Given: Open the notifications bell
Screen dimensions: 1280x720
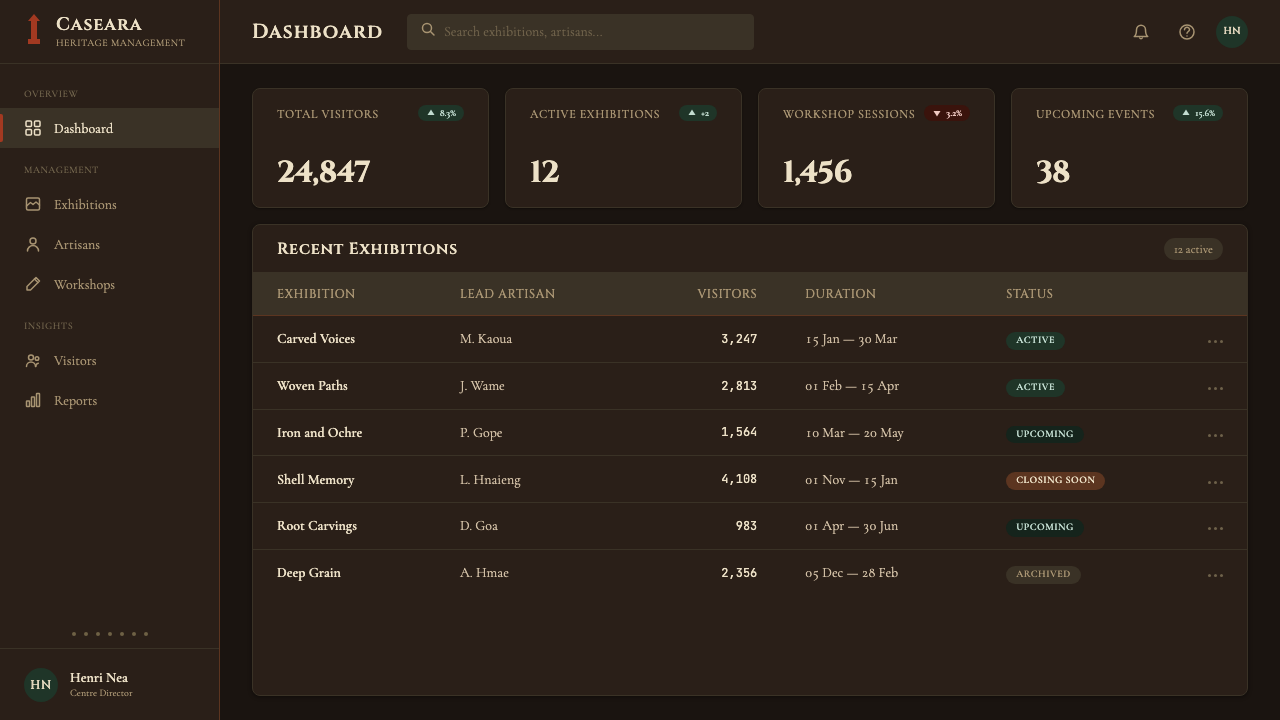Looking at the screenshot, I should (x=1141, y=32).
